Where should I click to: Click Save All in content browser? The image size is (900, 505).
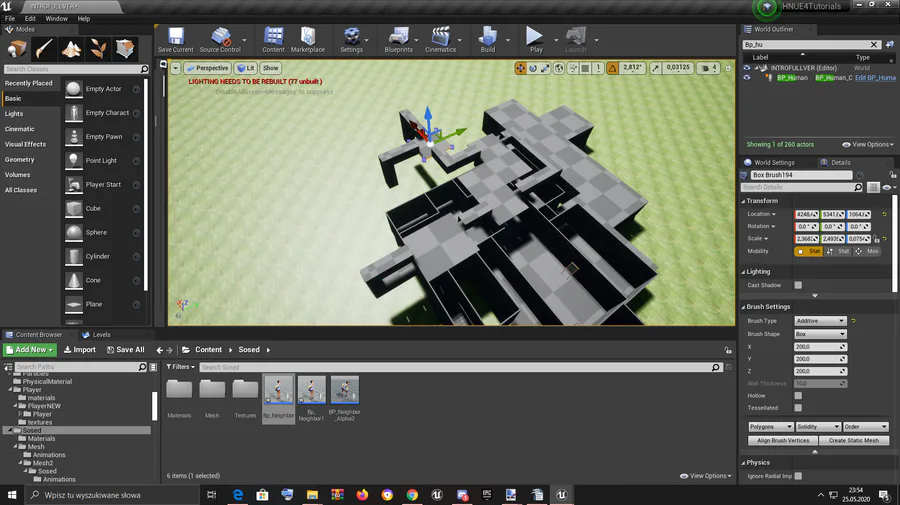tap(126, 349)
